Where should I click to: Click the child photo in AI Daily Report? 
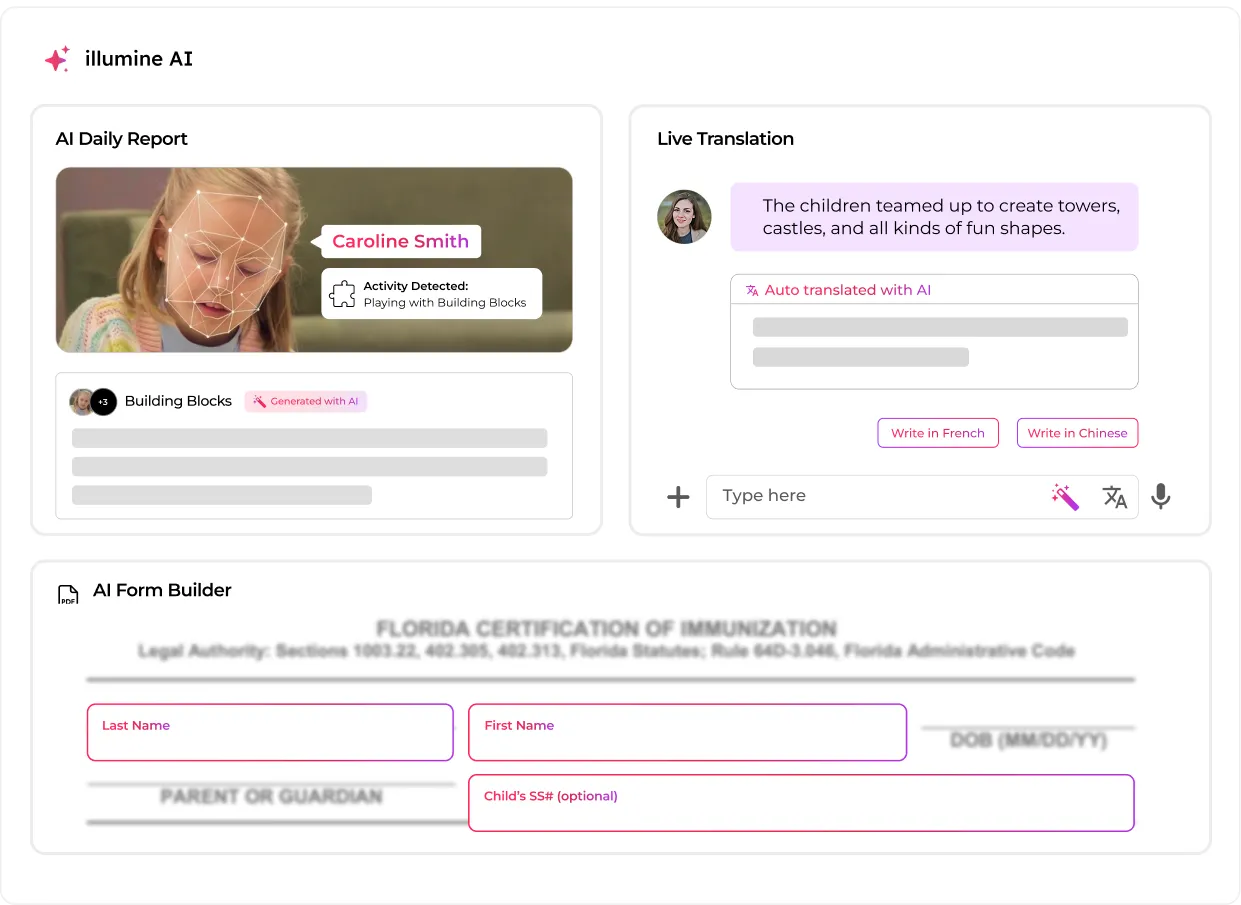314,260
